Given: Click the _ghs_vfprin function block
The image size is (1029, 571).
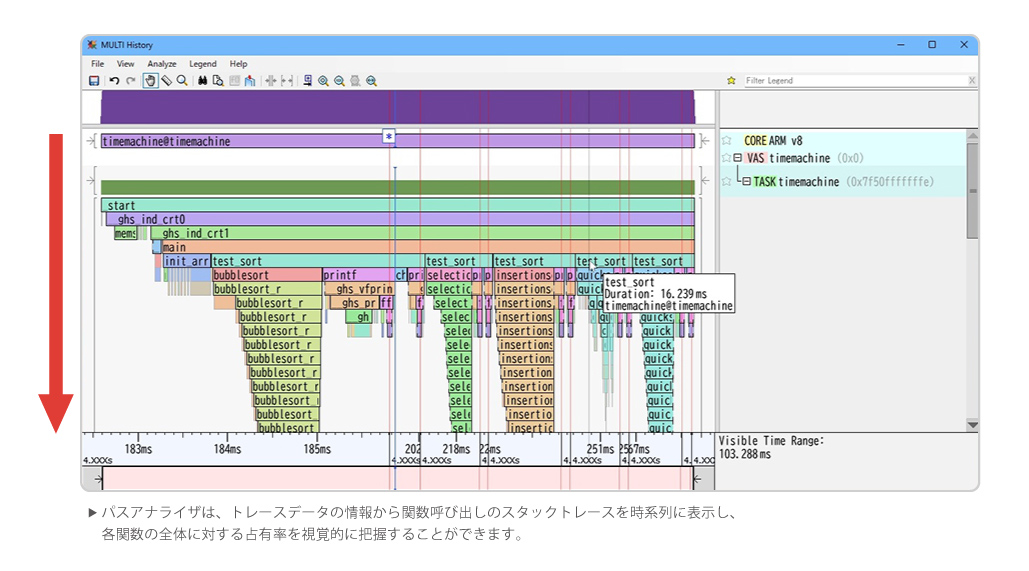Looking at the screenshot, I should (359, 289).
